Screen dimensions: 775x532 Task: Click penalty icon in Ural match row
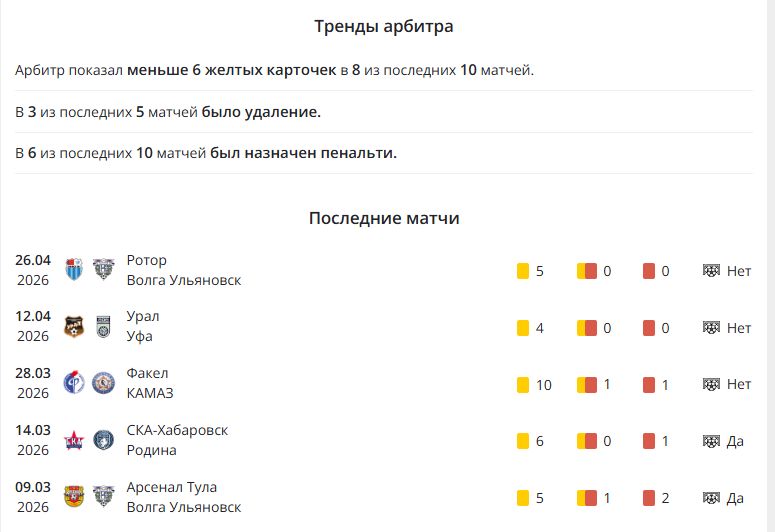coord(712,327)
